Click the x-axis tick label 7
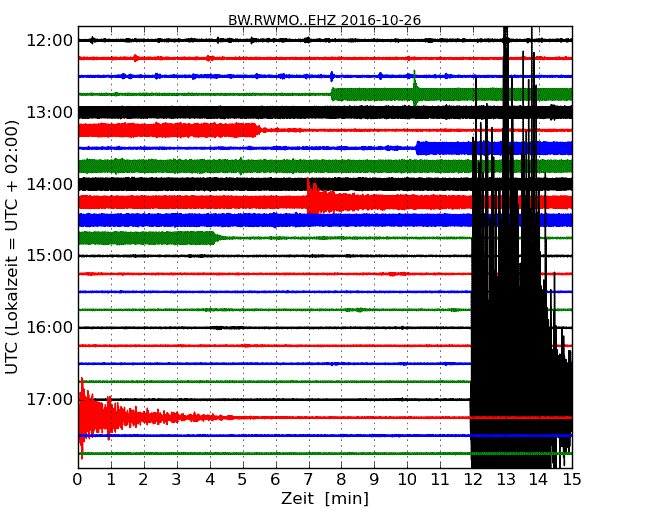Image resolution: width=650 pixels, height=520 pixels. coord(308,480)
